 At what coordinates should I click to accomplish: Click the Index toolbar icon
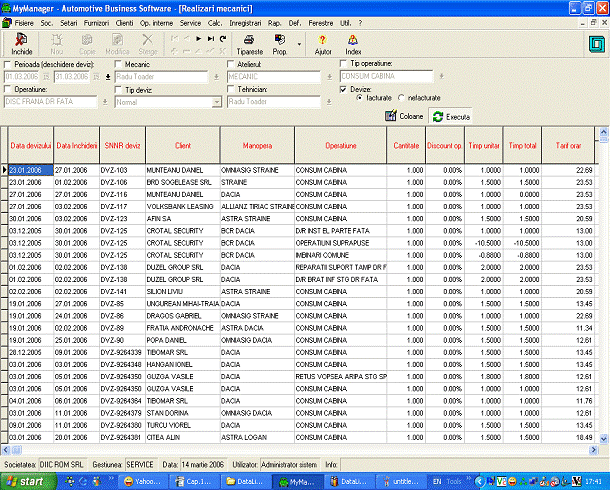coord(353,43)
